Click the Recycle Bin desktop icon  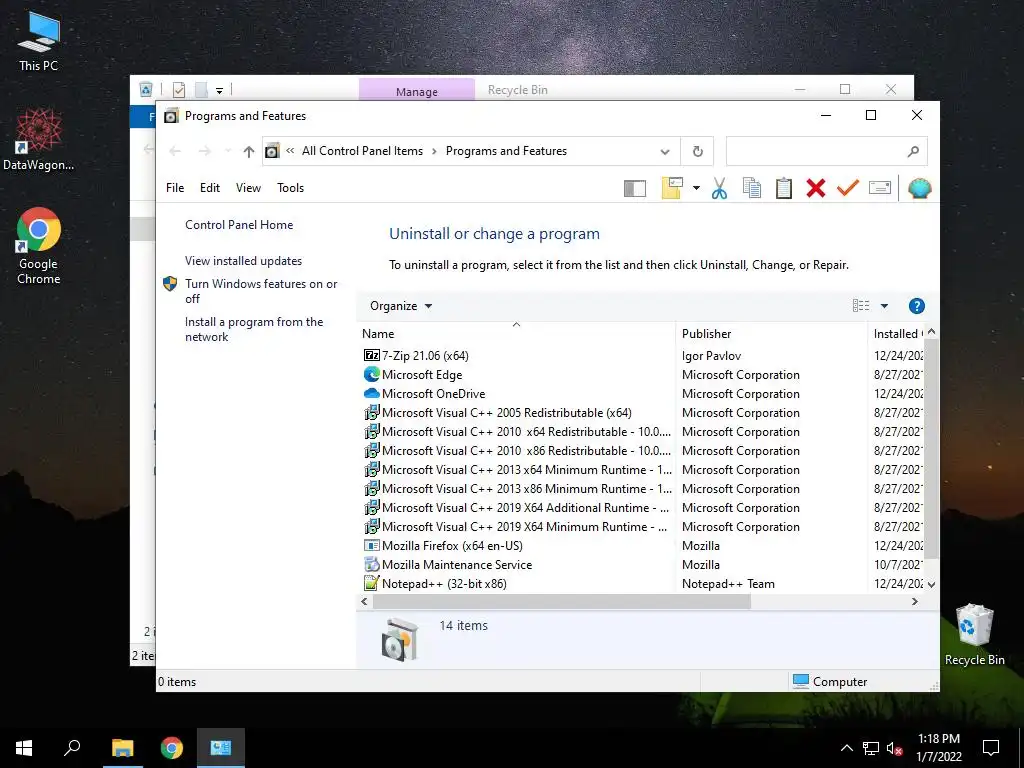974,635
